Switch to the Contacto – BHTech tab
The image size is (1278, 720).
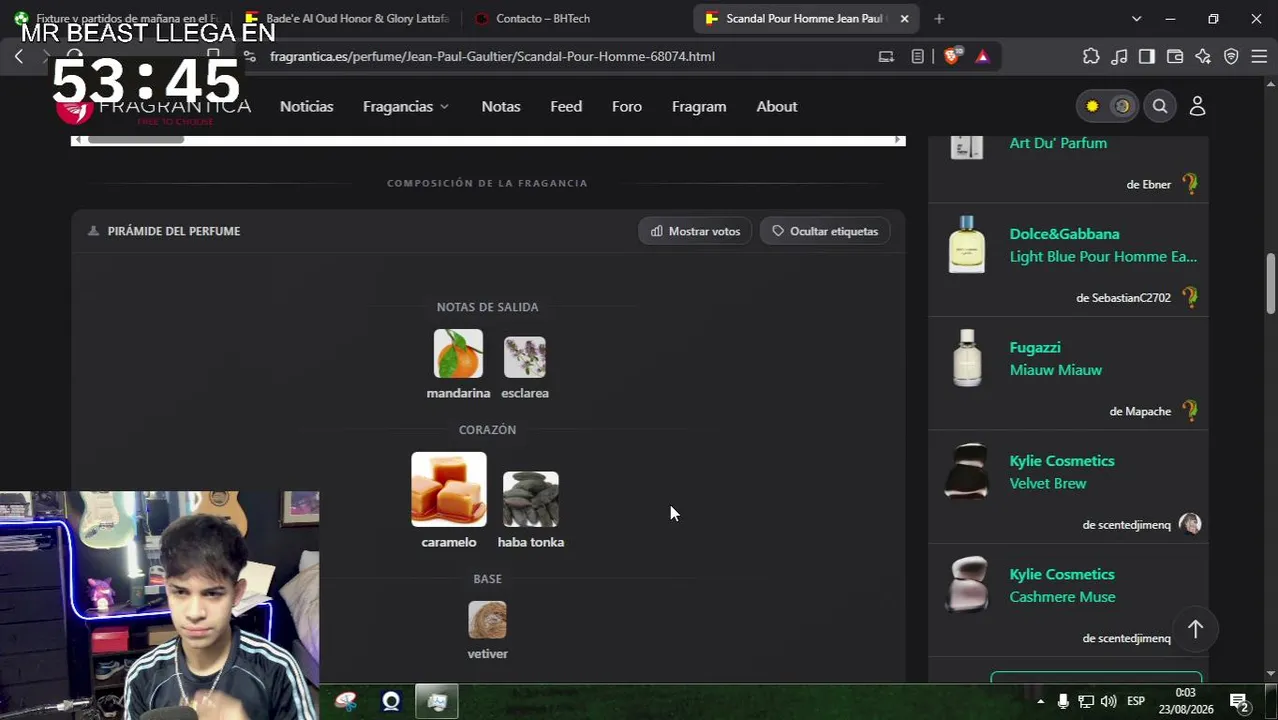pyautogui.click(x=543, y=18)
